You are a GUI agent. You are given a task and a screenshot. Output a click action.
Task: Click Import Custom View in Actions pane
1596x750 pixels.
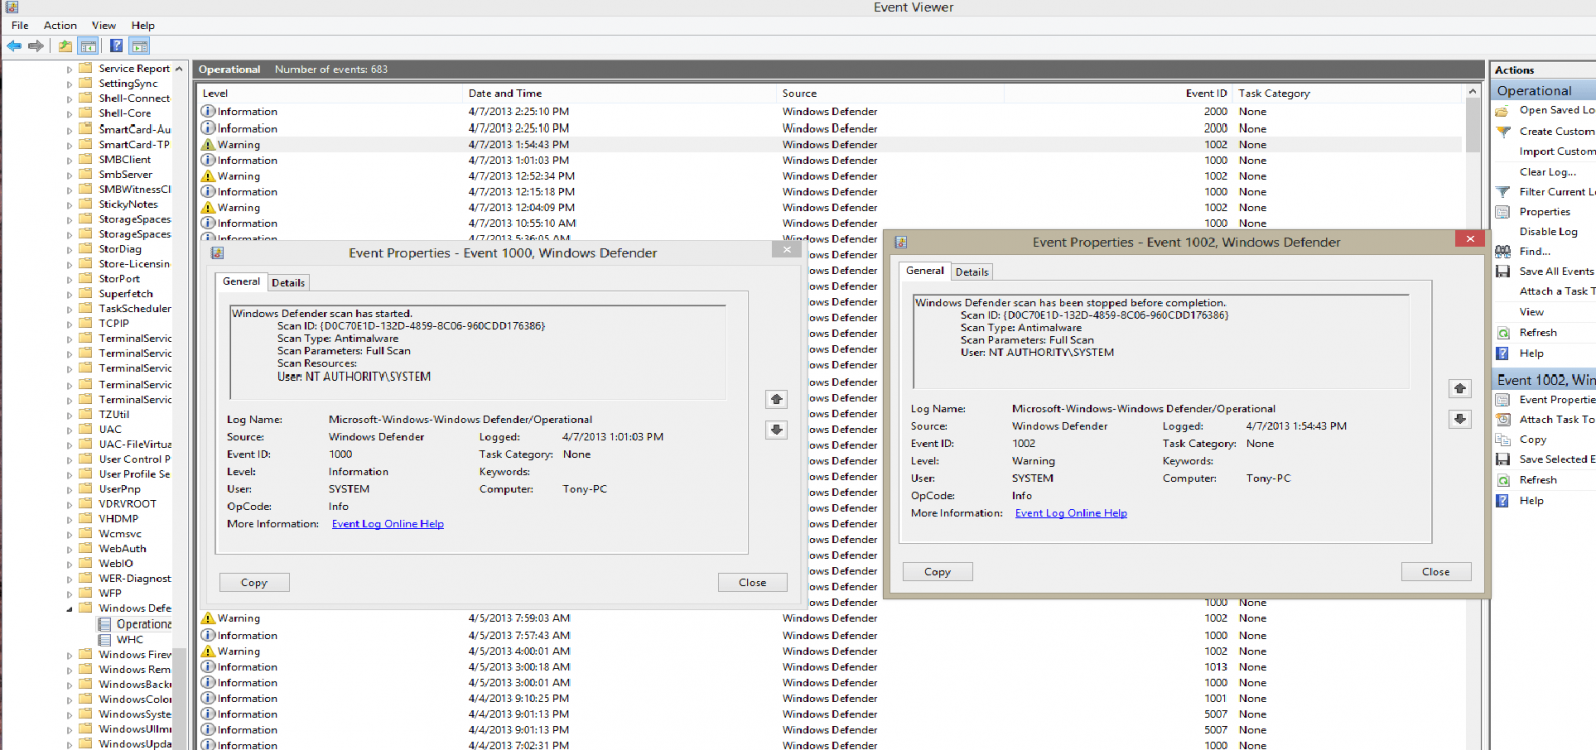click(1557, 152)
